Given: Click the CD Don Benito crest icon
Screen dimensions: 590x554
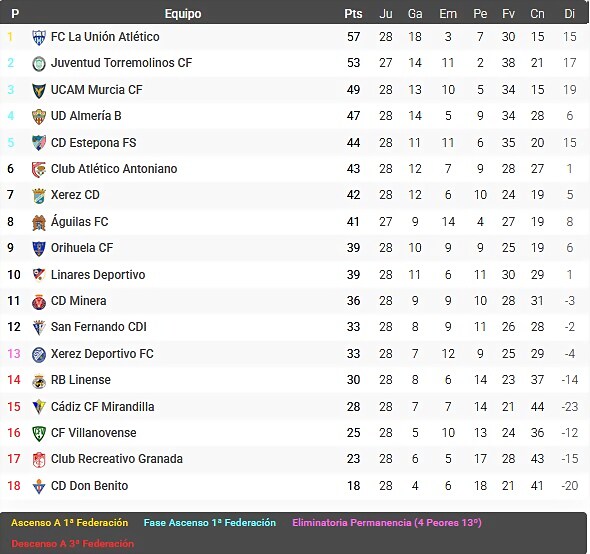Looking at the screenshot, I should [x=39, y=486].
